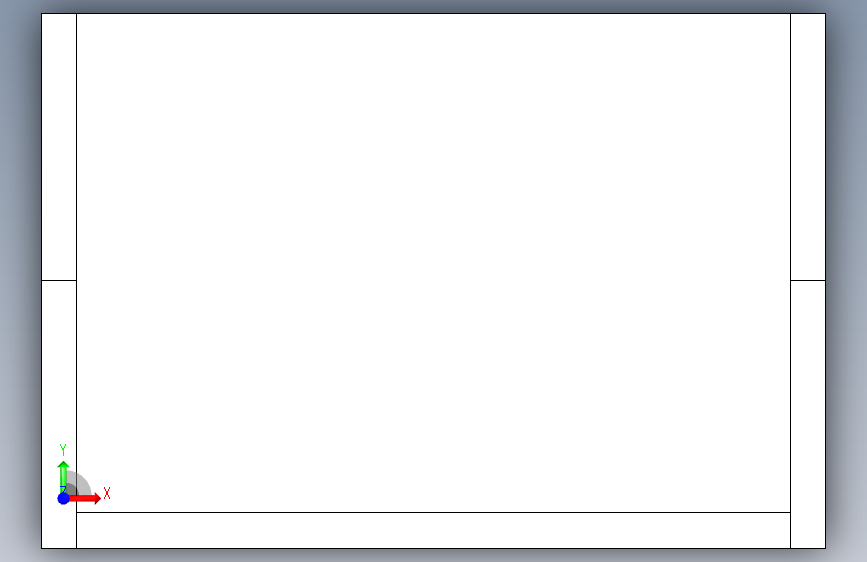Screen dimensions: 867x562
Task: Select the top outer edge of the model
Action: pyautogui.click(x=434, y=13)
